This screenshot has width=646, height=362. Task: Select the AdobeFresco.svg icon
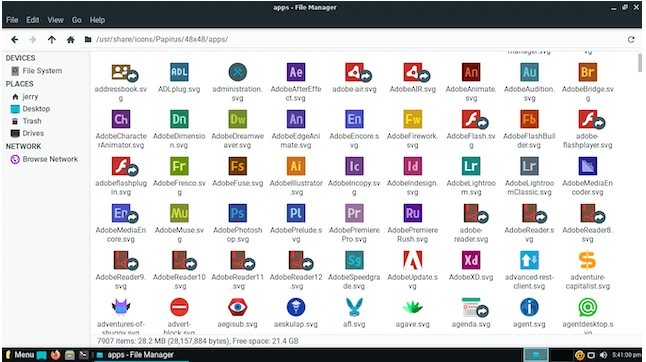coord(179,166)
